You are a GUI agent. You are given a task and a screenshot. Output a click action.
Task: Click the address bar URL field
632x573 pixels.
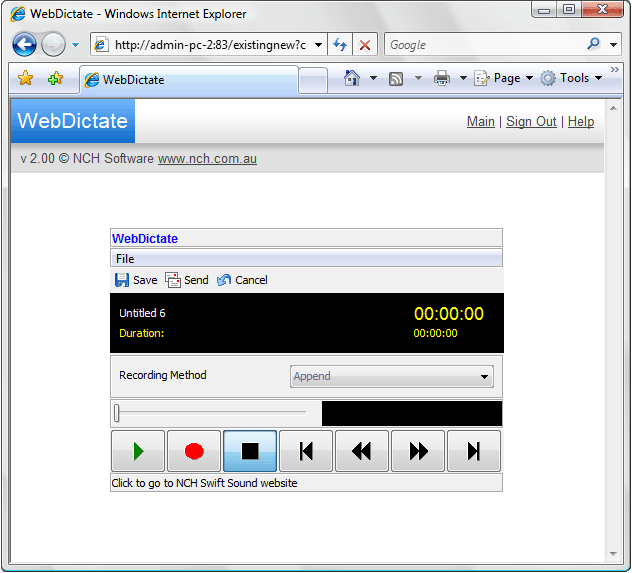(210, 45)
